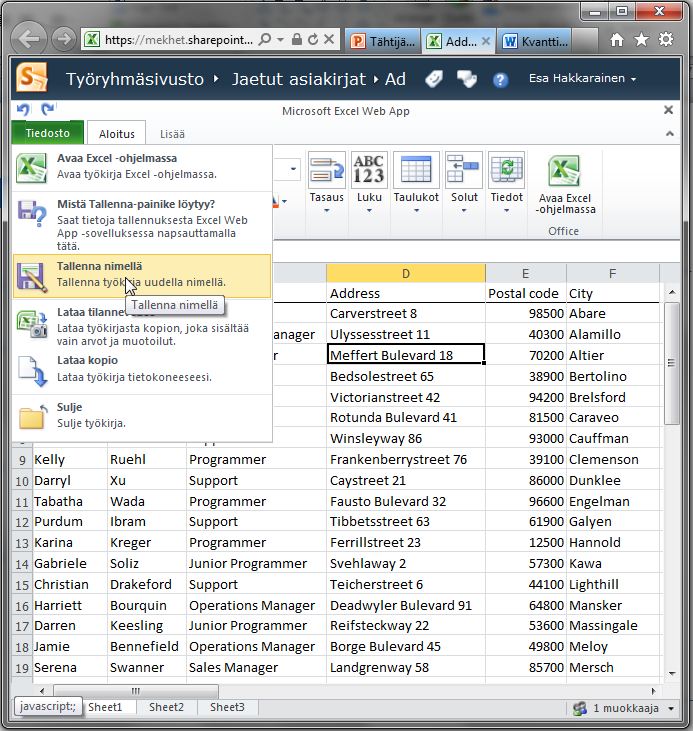This screenshot has height=731, width=693.
Task: Open Tasaus alignment ribbon group
Action: point(326,182)
